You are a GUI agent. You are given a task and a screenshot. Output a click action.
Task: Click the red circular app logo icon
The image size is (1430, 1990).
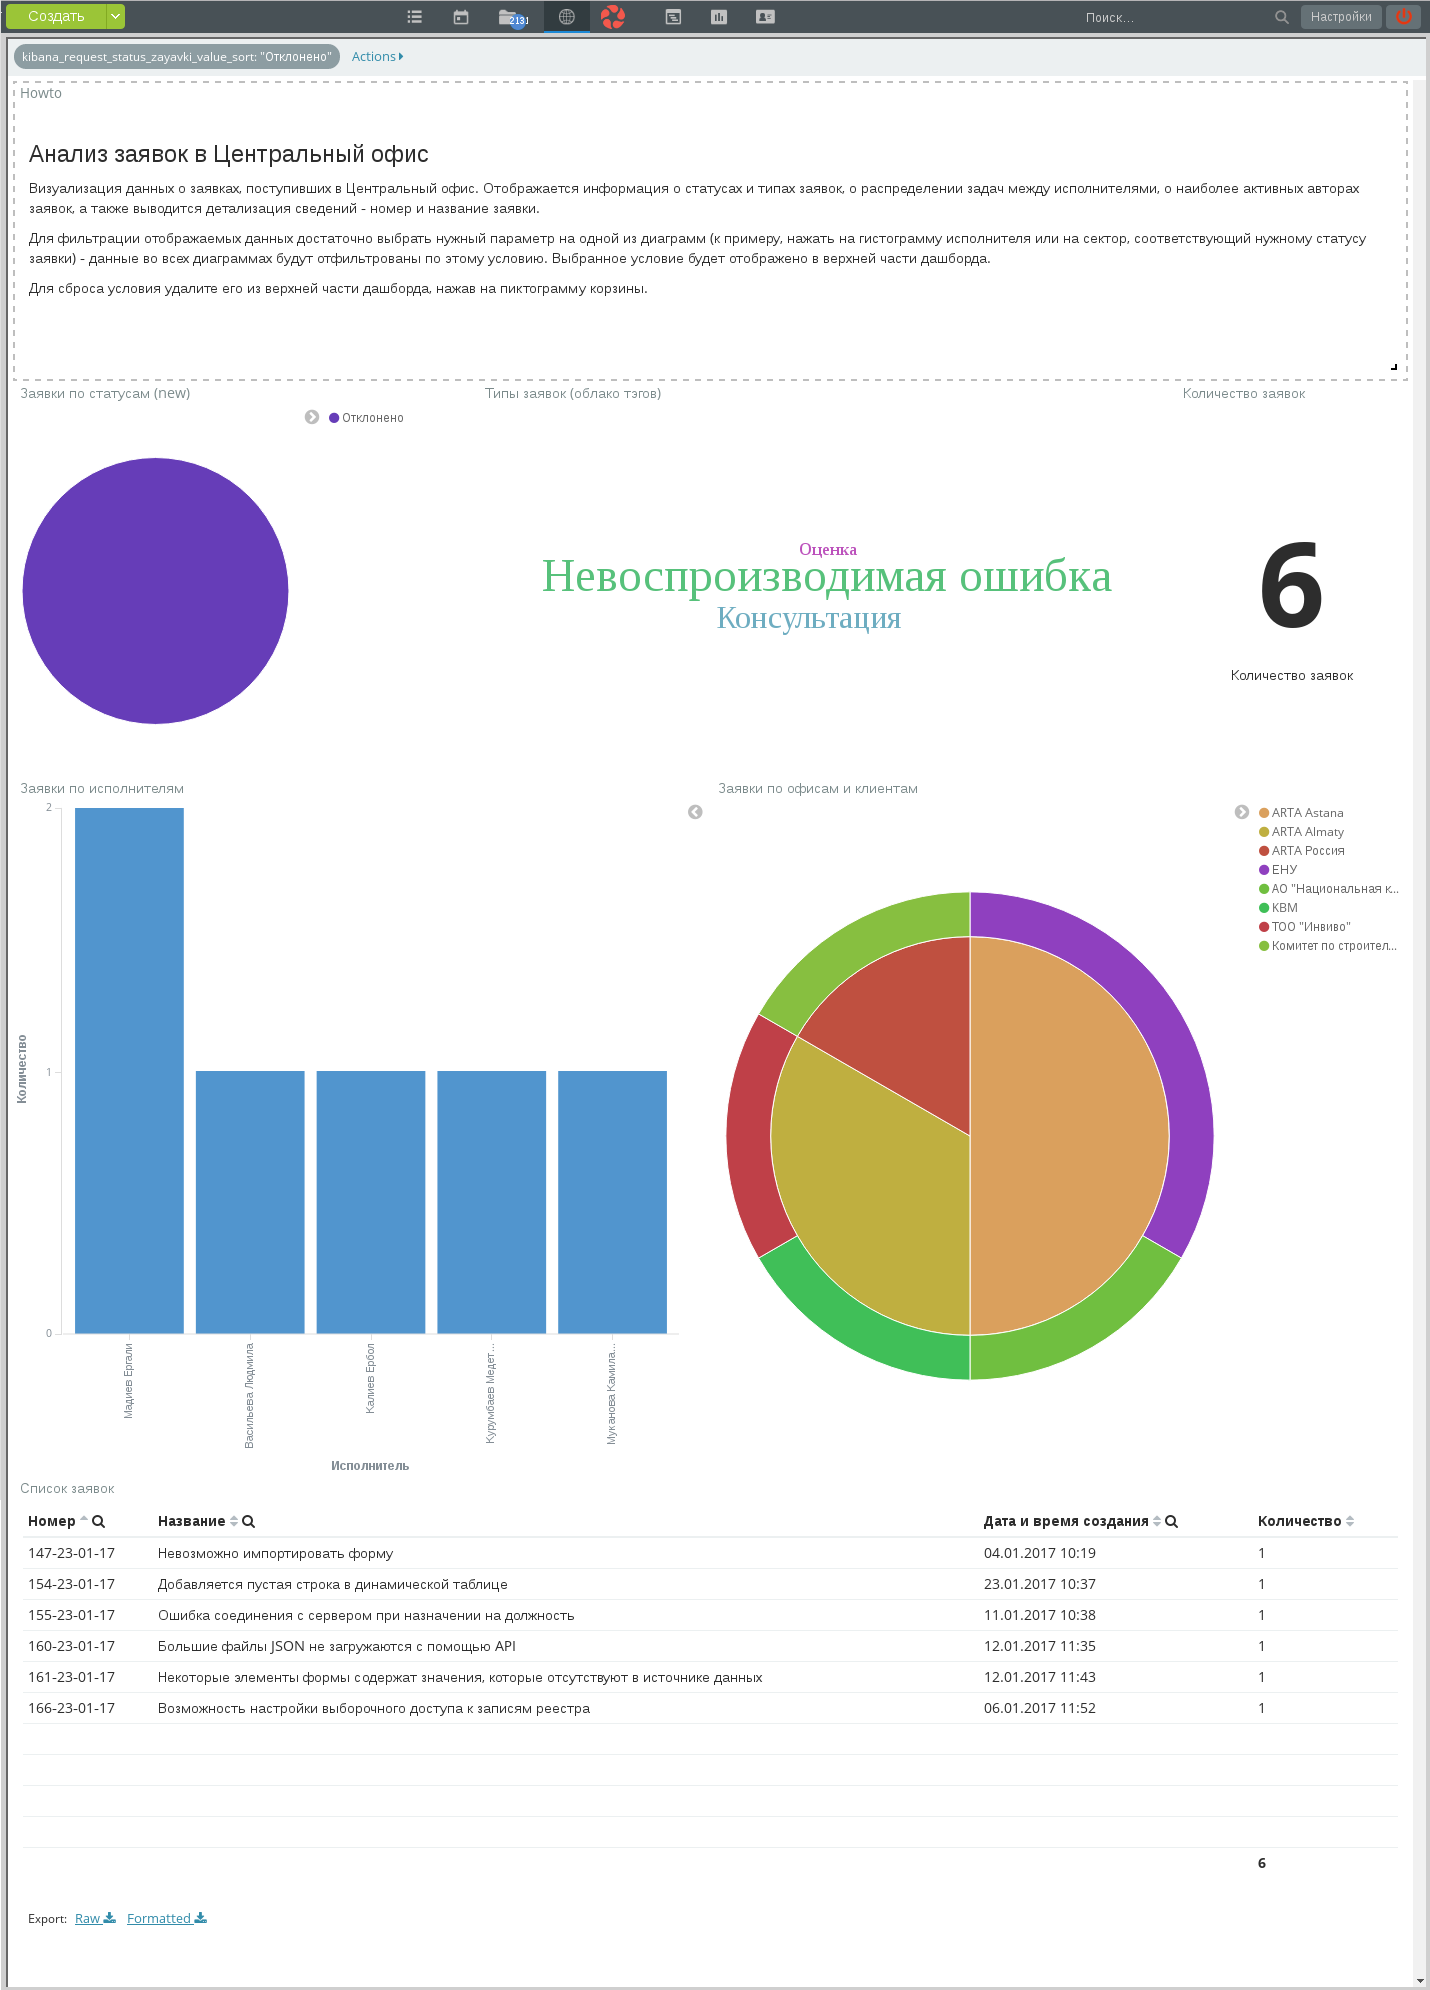(x=613, y=16)
